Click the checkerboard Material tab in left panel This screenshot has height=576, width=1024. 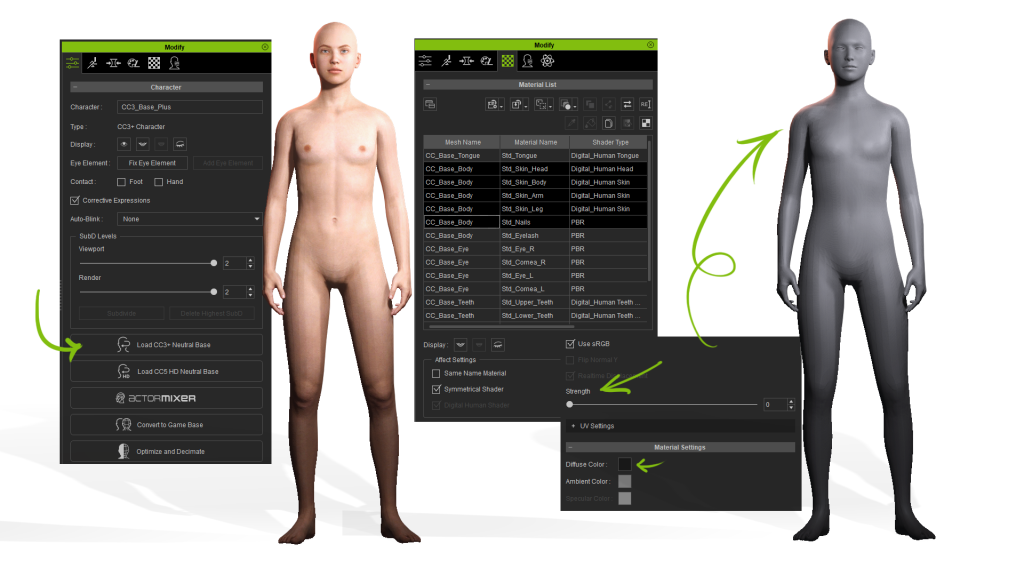tap(154, 63)
